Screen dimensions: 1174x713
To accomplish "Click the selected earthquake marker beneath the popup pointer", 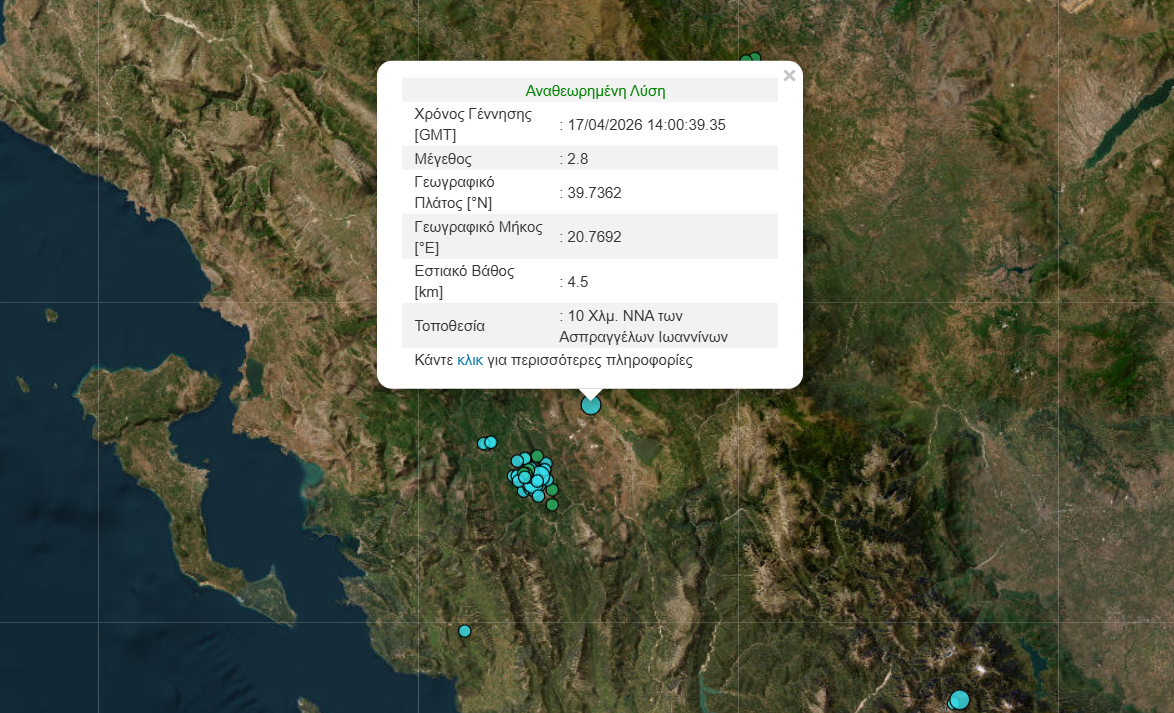I will tap(591, 405).
